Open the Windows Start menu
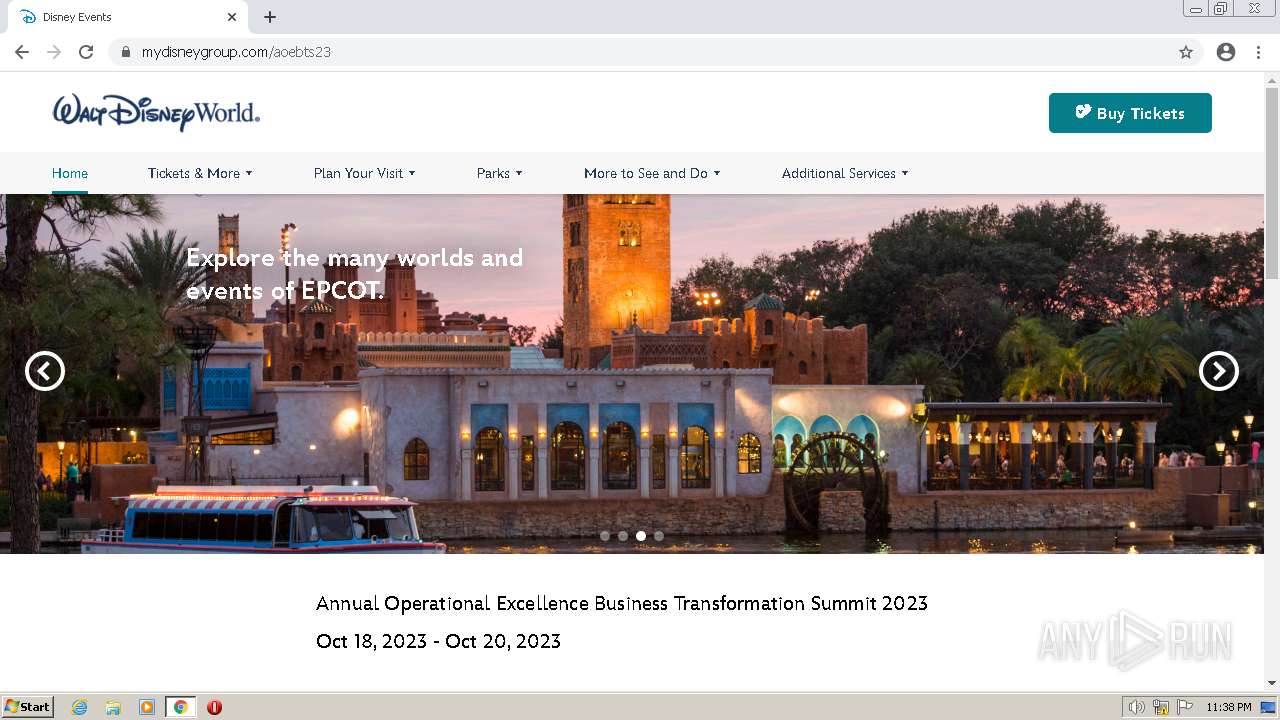 tap(28, 707)
